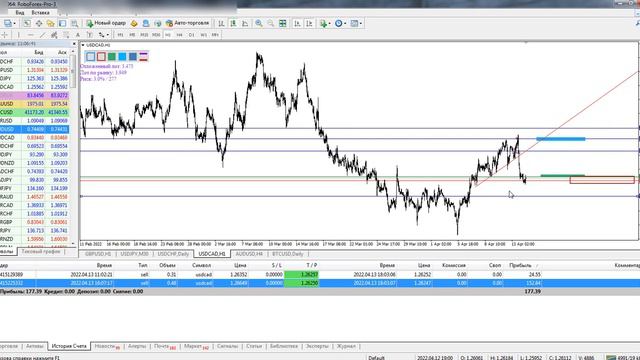Viewport: 640px width, 360px height.
Task: Select the vertical line drawing tool
Action: click(18, 35)
